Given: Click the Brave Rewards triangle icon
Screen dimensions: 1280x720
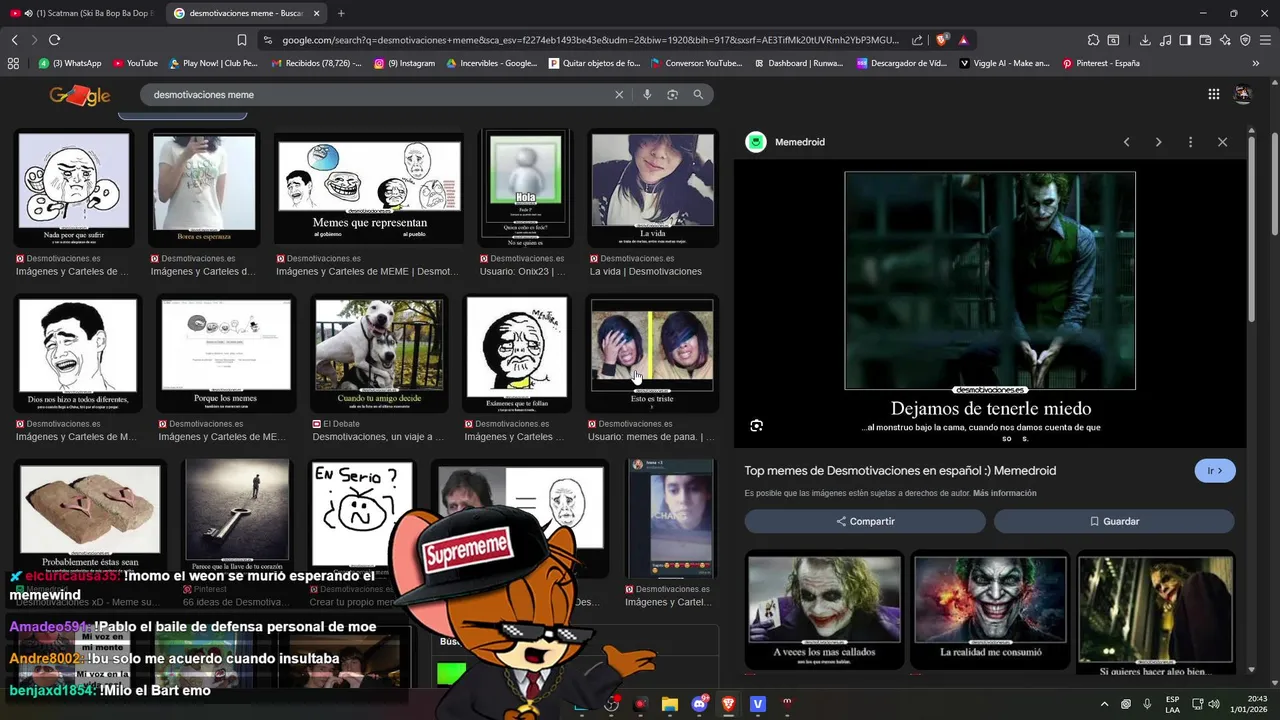Looking at the screenshot, I should tap(963, 40).
